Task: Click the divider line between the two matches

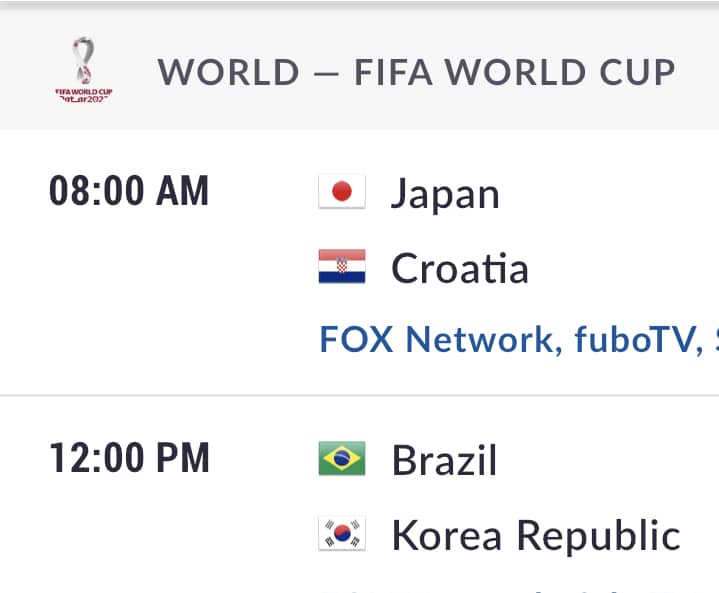Action: pyautogui.click(x=360, y=395)
